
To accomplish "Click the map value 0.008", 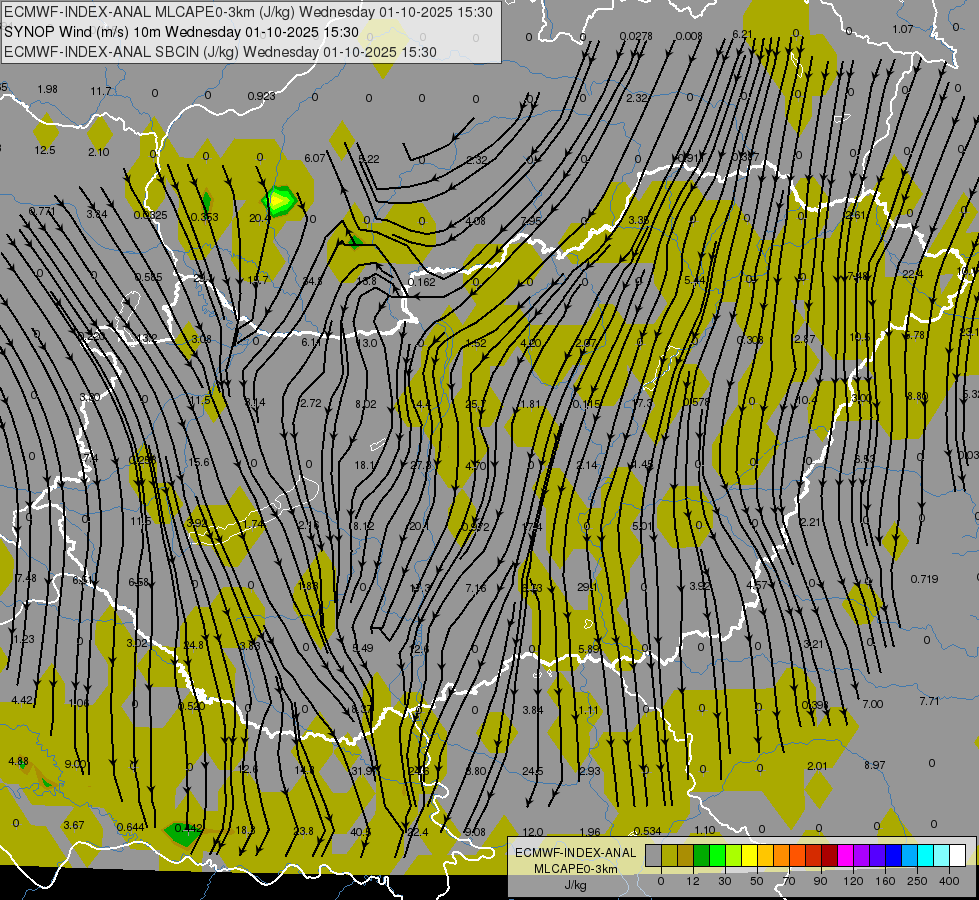I will (x=689, y=36).
